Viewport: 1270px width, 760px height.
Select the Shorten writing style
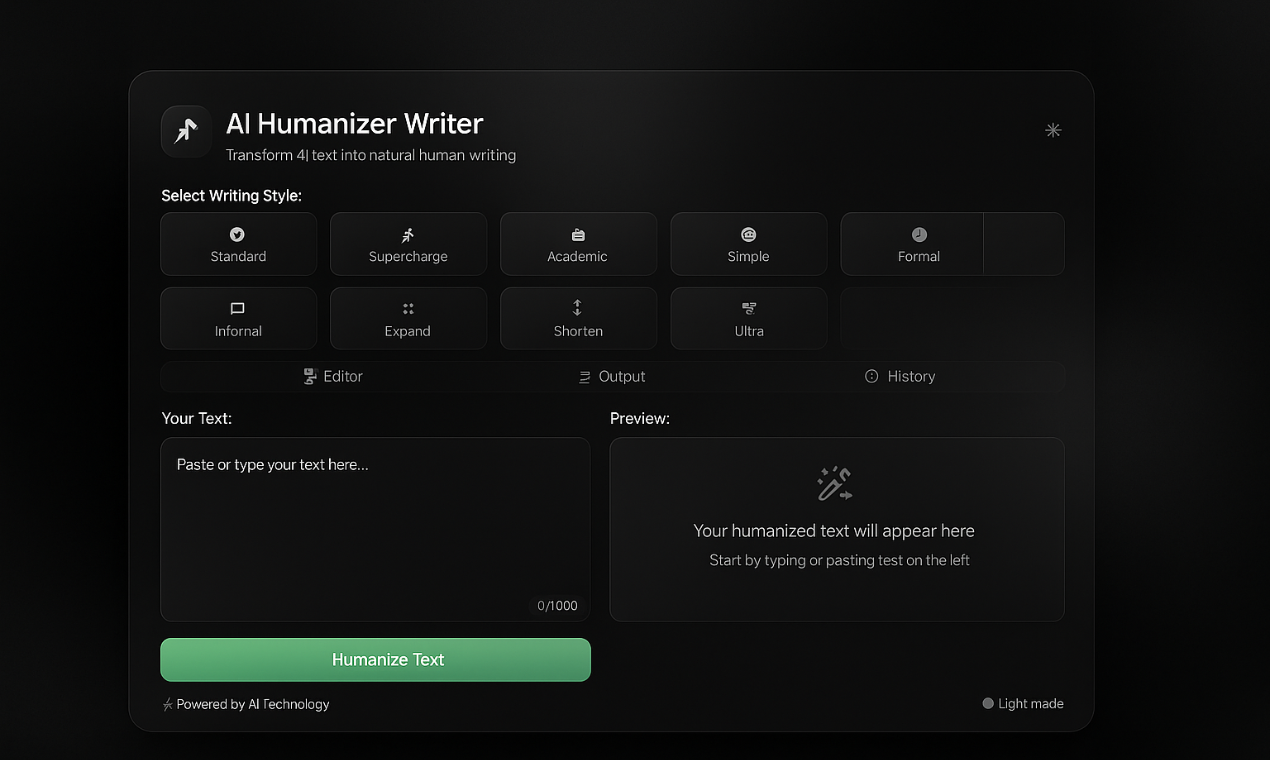578,319
